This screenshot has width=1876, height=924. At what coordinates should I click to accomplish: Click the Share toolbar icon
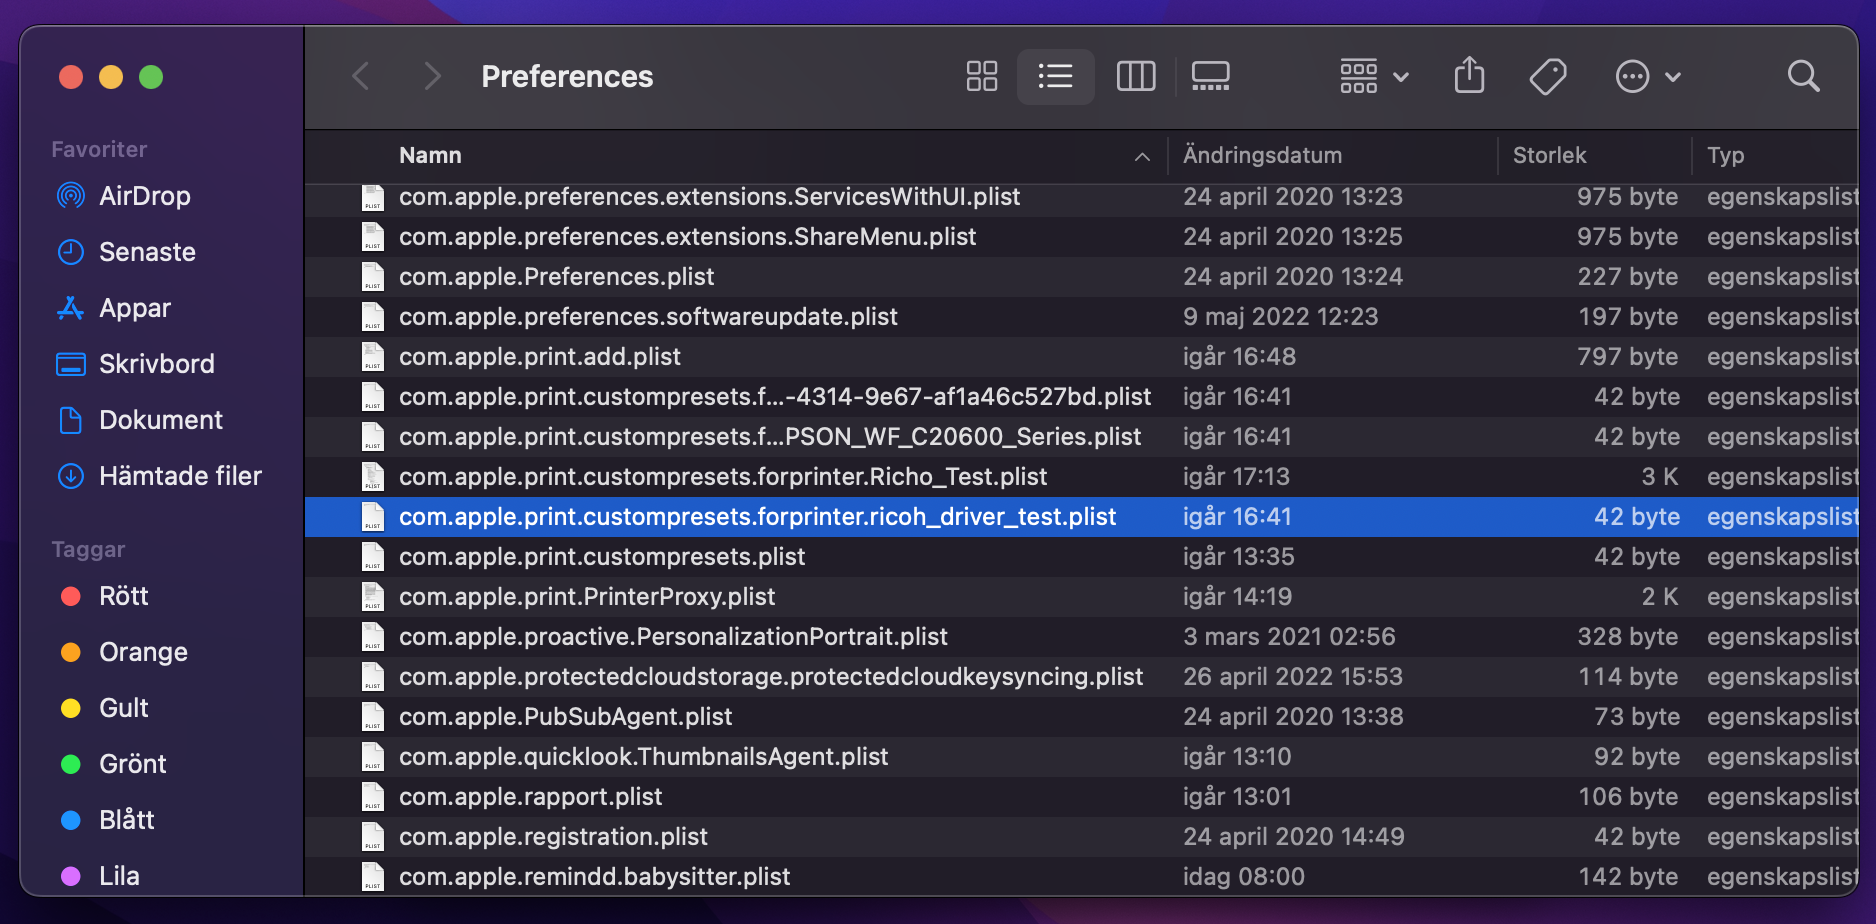pos(1468,76)
